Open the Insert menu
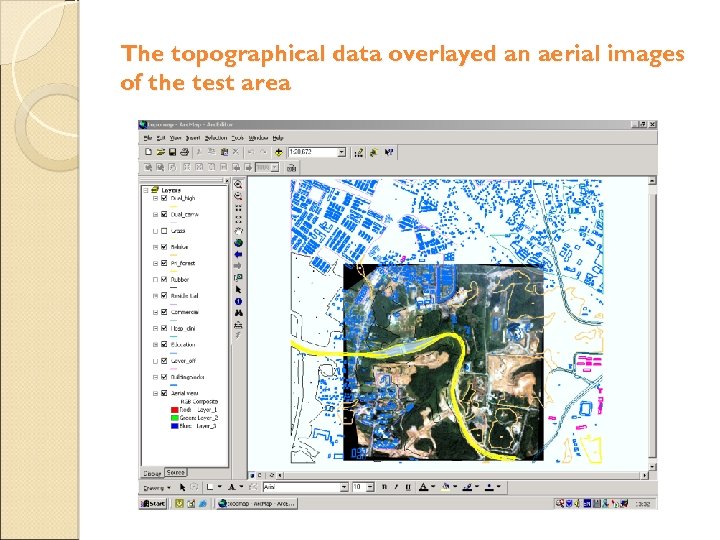720x540 pixels. 193,138
